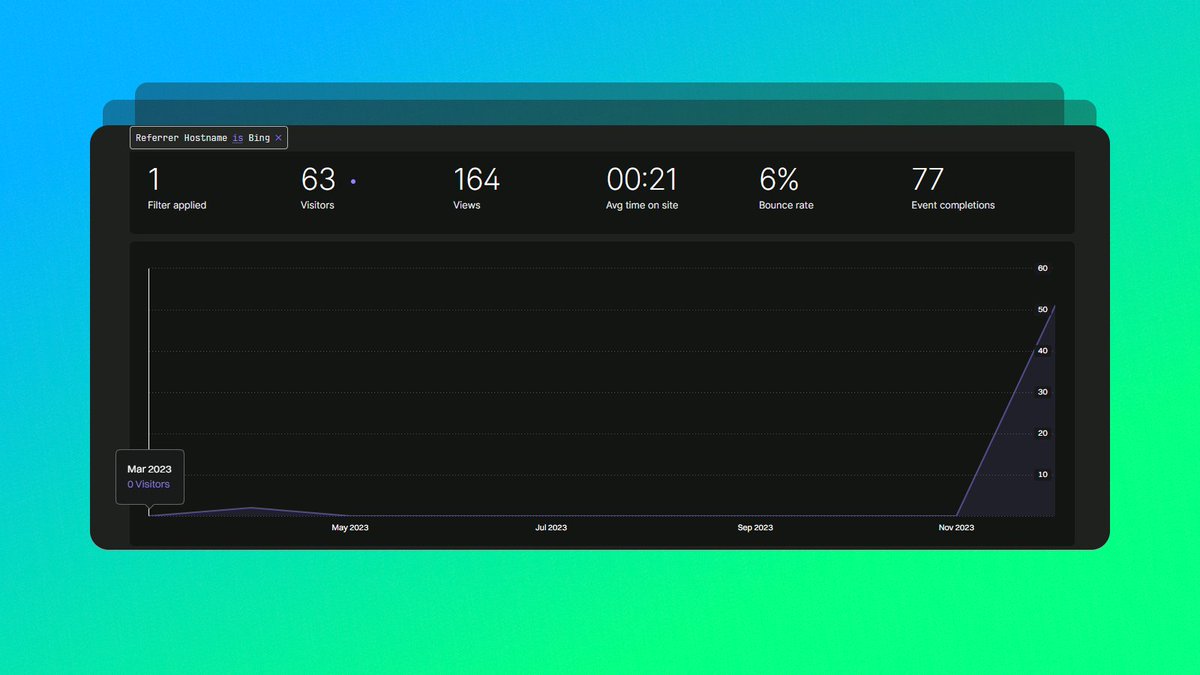Viewport: 1200px width, 675px height.
Task: Click the Mar 2023 tooltip box
Action: click(x=149, y=476)
